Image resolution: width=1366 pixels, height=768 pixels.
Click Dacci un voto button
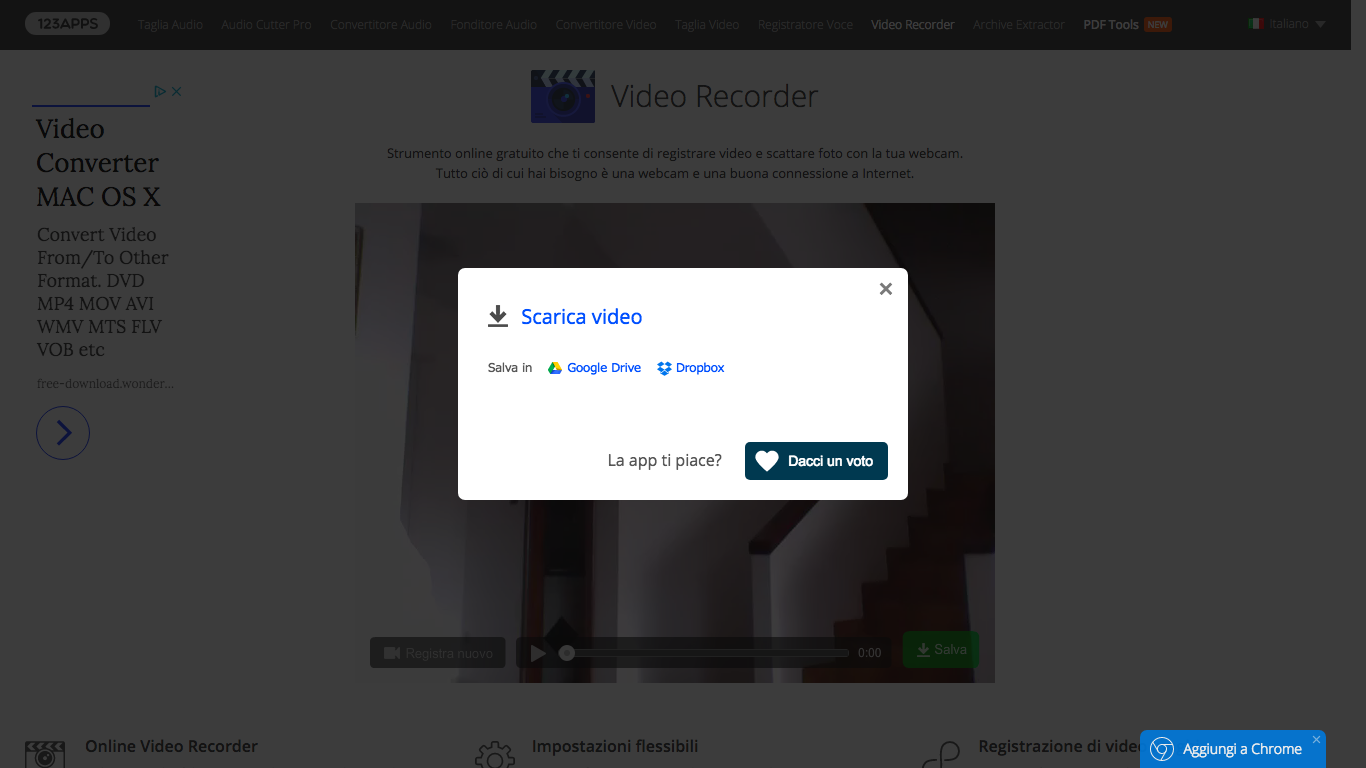coord(816,461)
